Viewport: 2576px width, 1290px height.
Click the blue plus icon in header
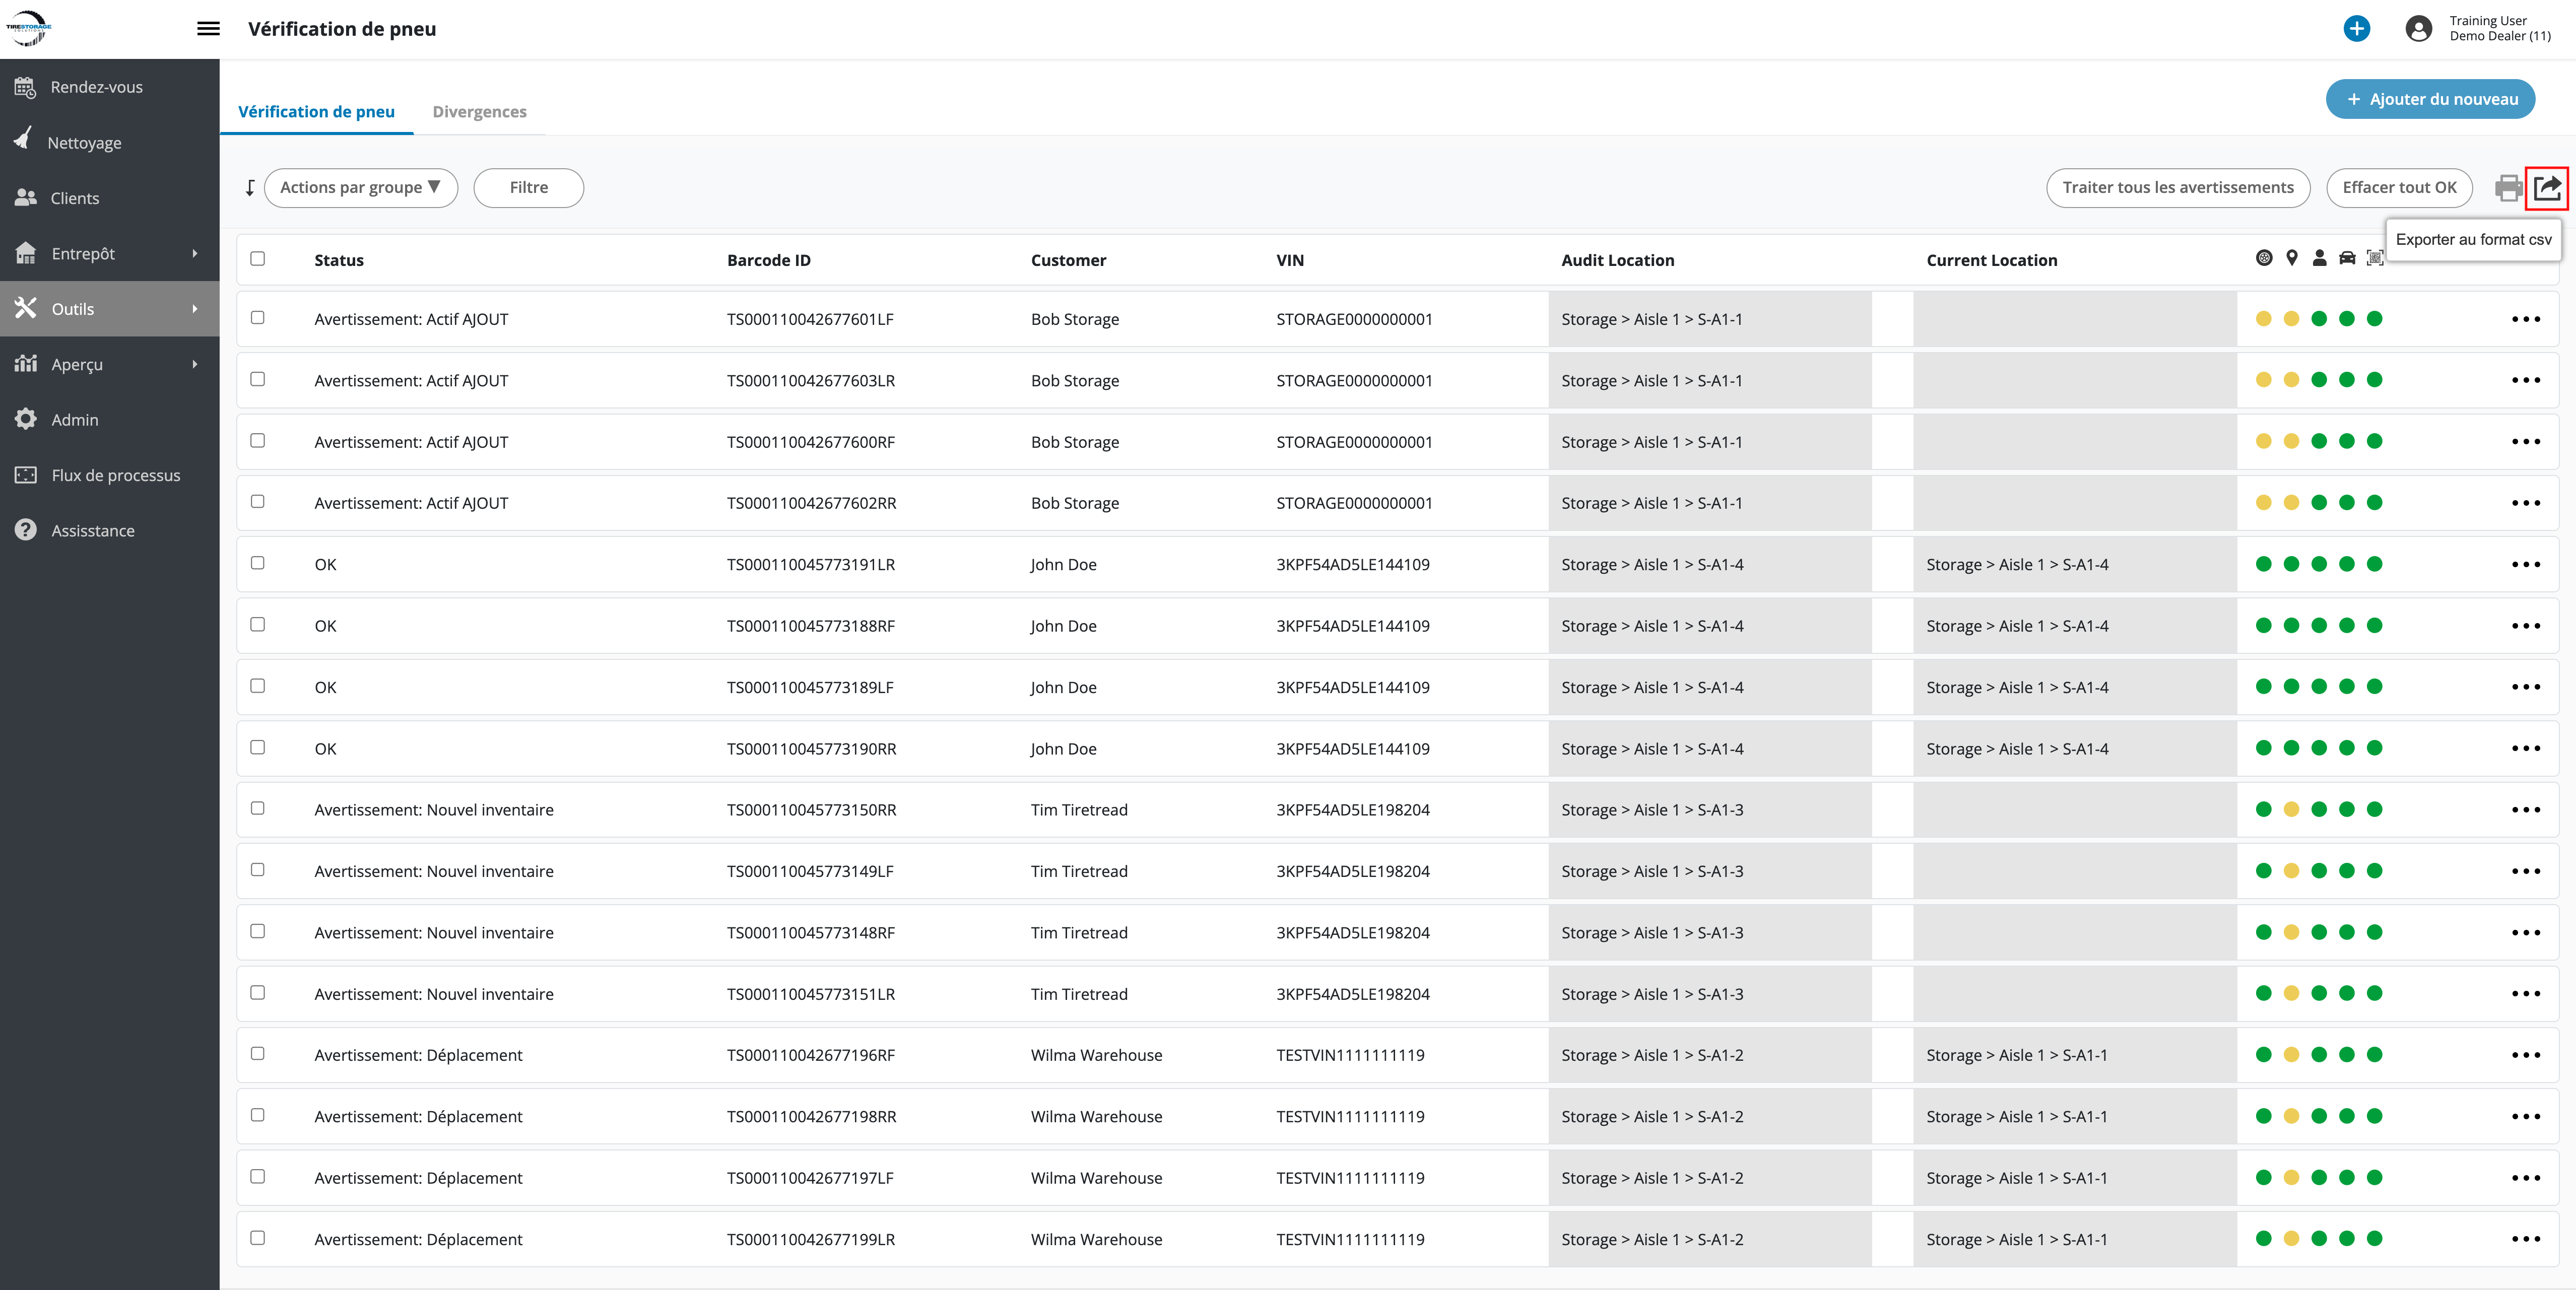pyautogui.click(x=2356, y=29)
